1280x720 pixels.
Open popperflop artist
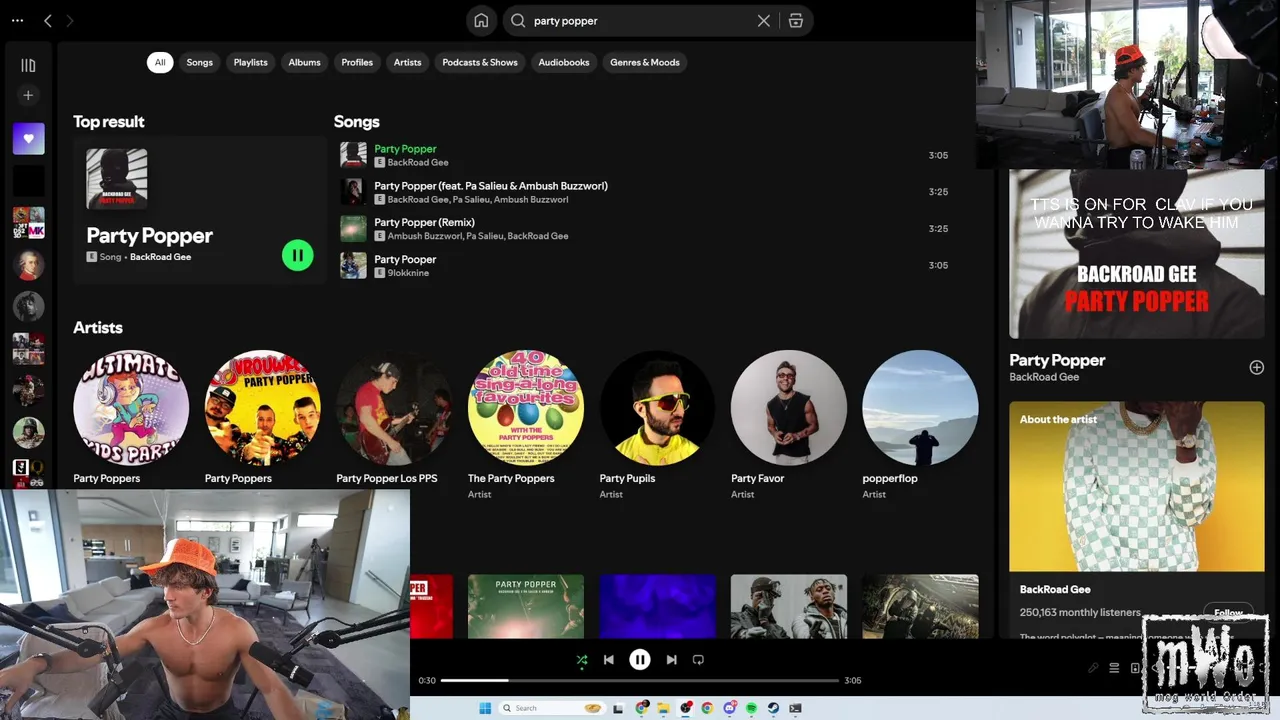pos(920,407)
